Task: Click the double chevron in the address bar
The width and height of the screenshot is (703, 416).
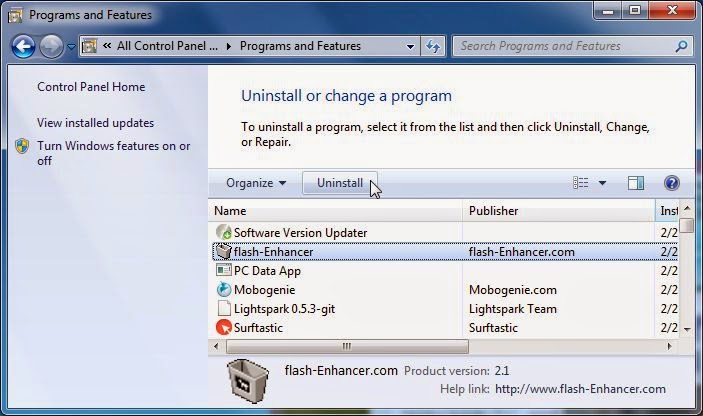Action: [107, 46]
